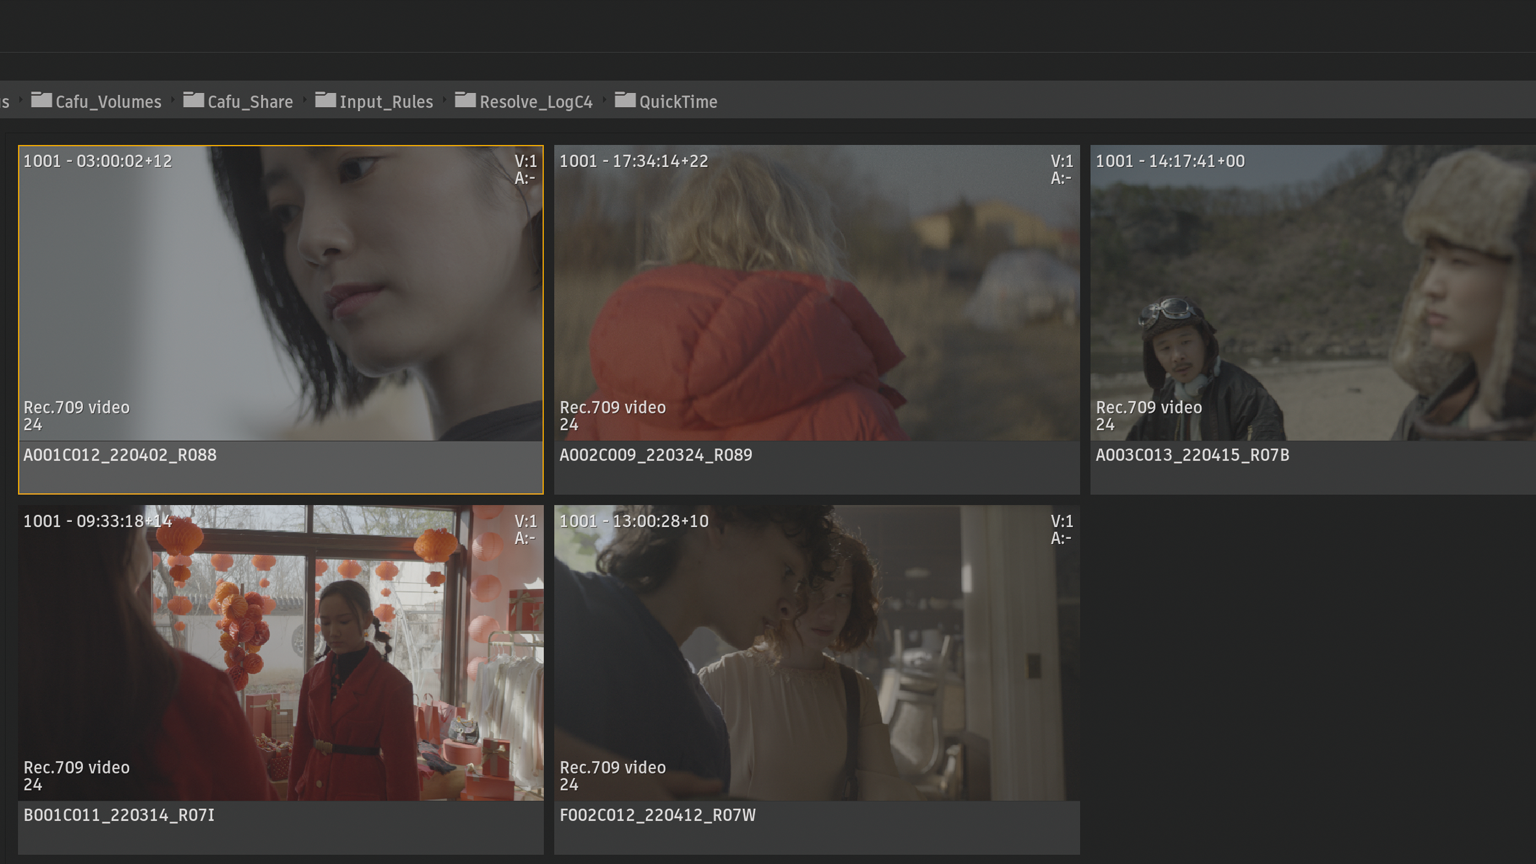Viewport: 1536px width, 864px height.
Task: Navigate to the Cafu_Share breadcrumb label
Action: coord(250,102)
